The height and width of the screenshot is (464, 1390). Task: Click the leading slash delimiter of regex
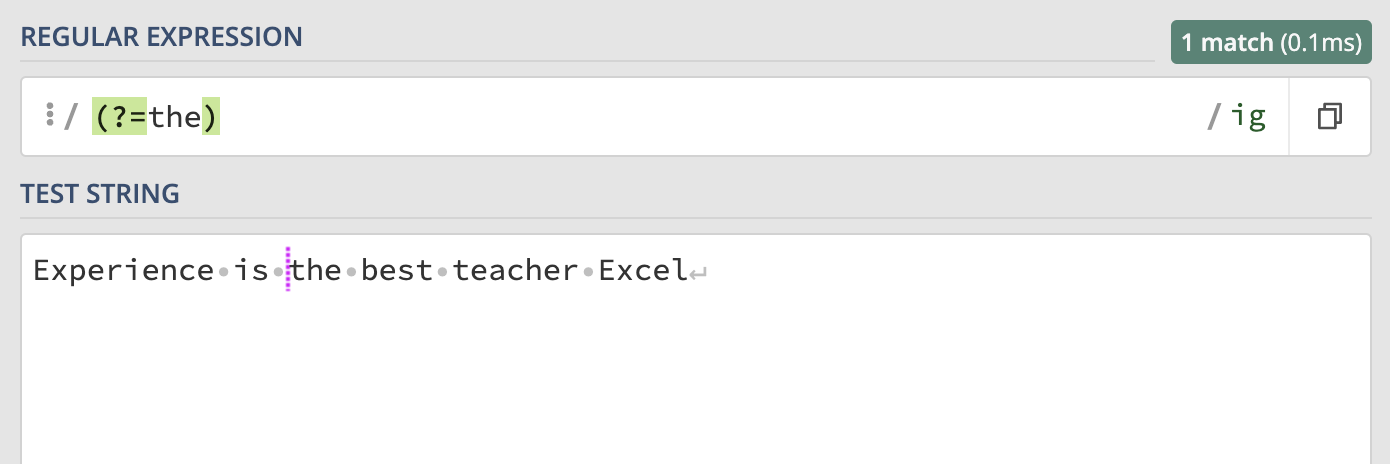pyautogui.click(x=70, y=118)
